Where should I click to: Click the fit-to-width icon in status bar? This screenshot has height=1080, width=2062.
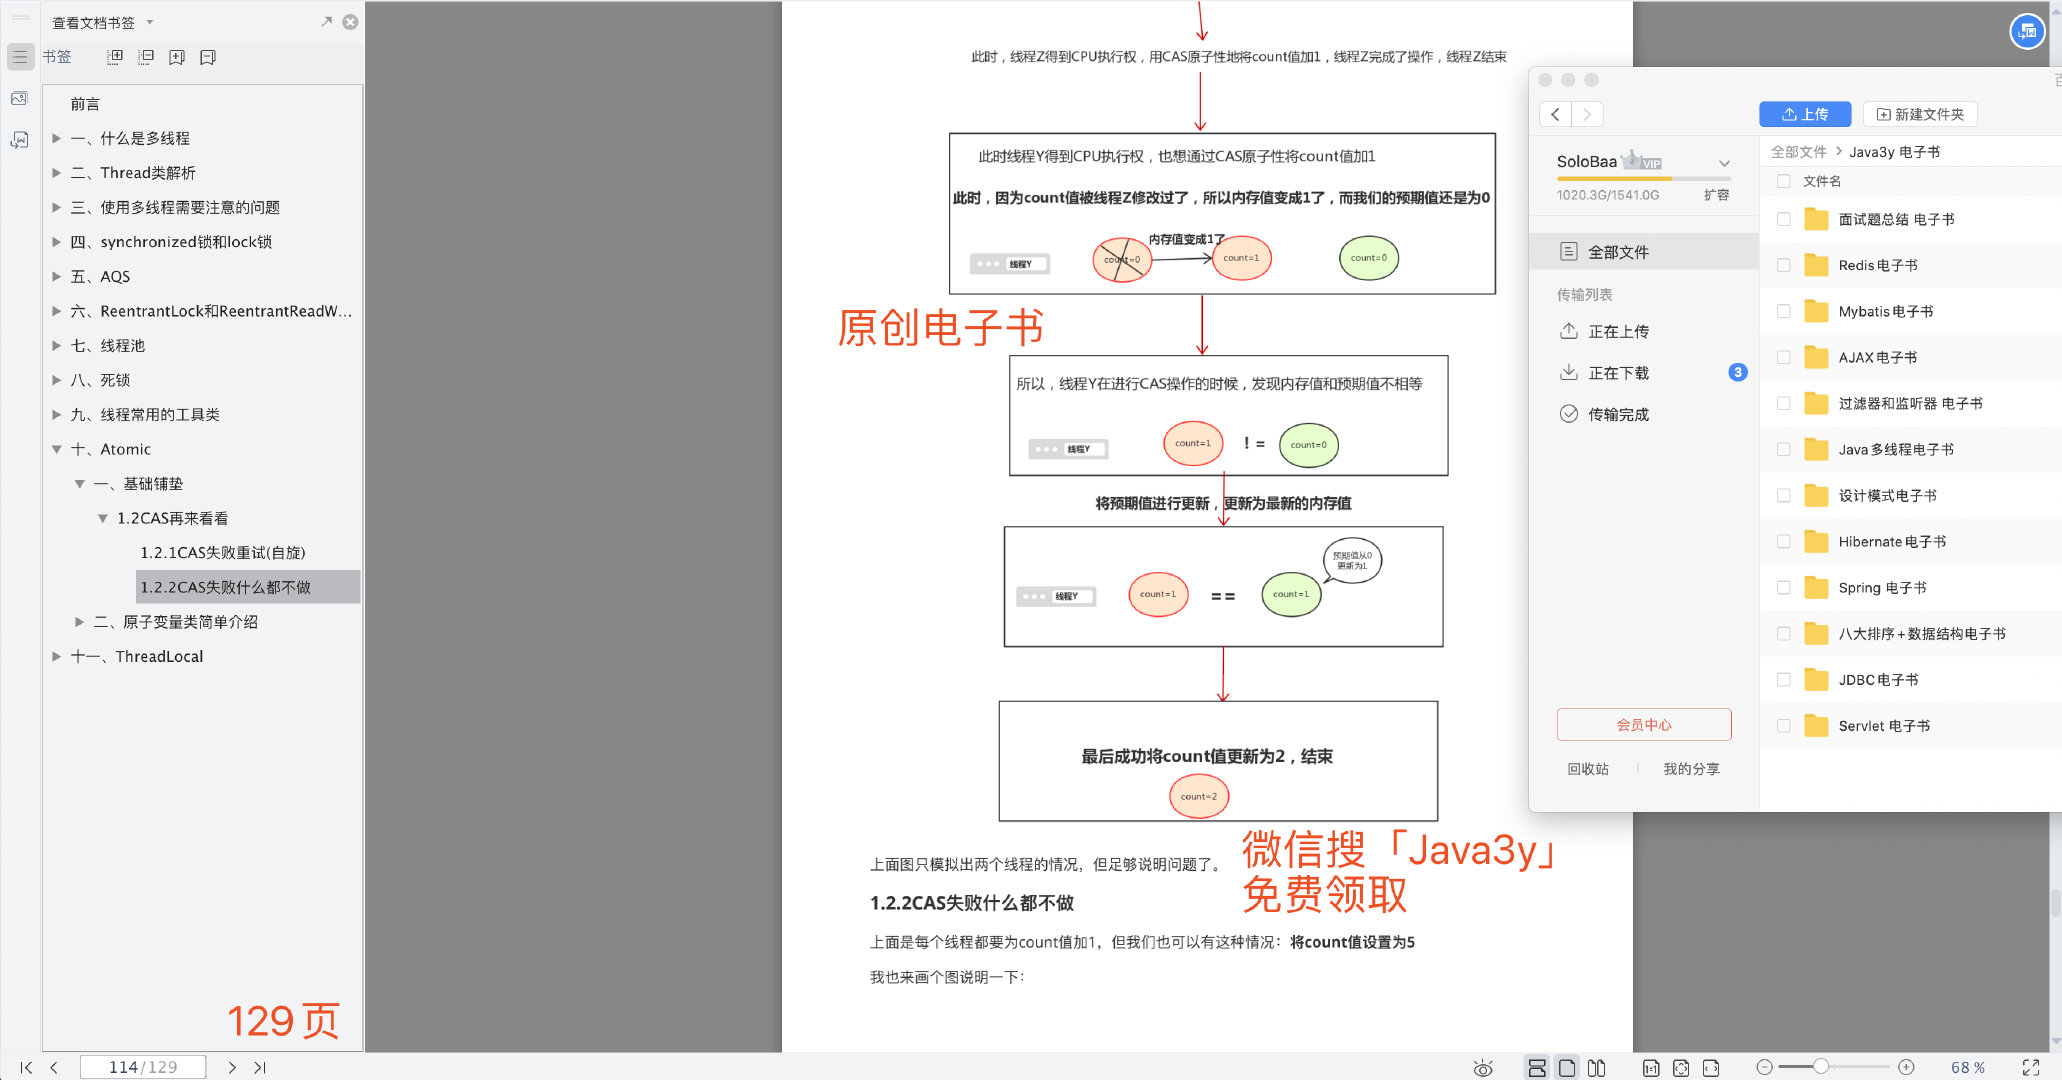[1712, 1067]
